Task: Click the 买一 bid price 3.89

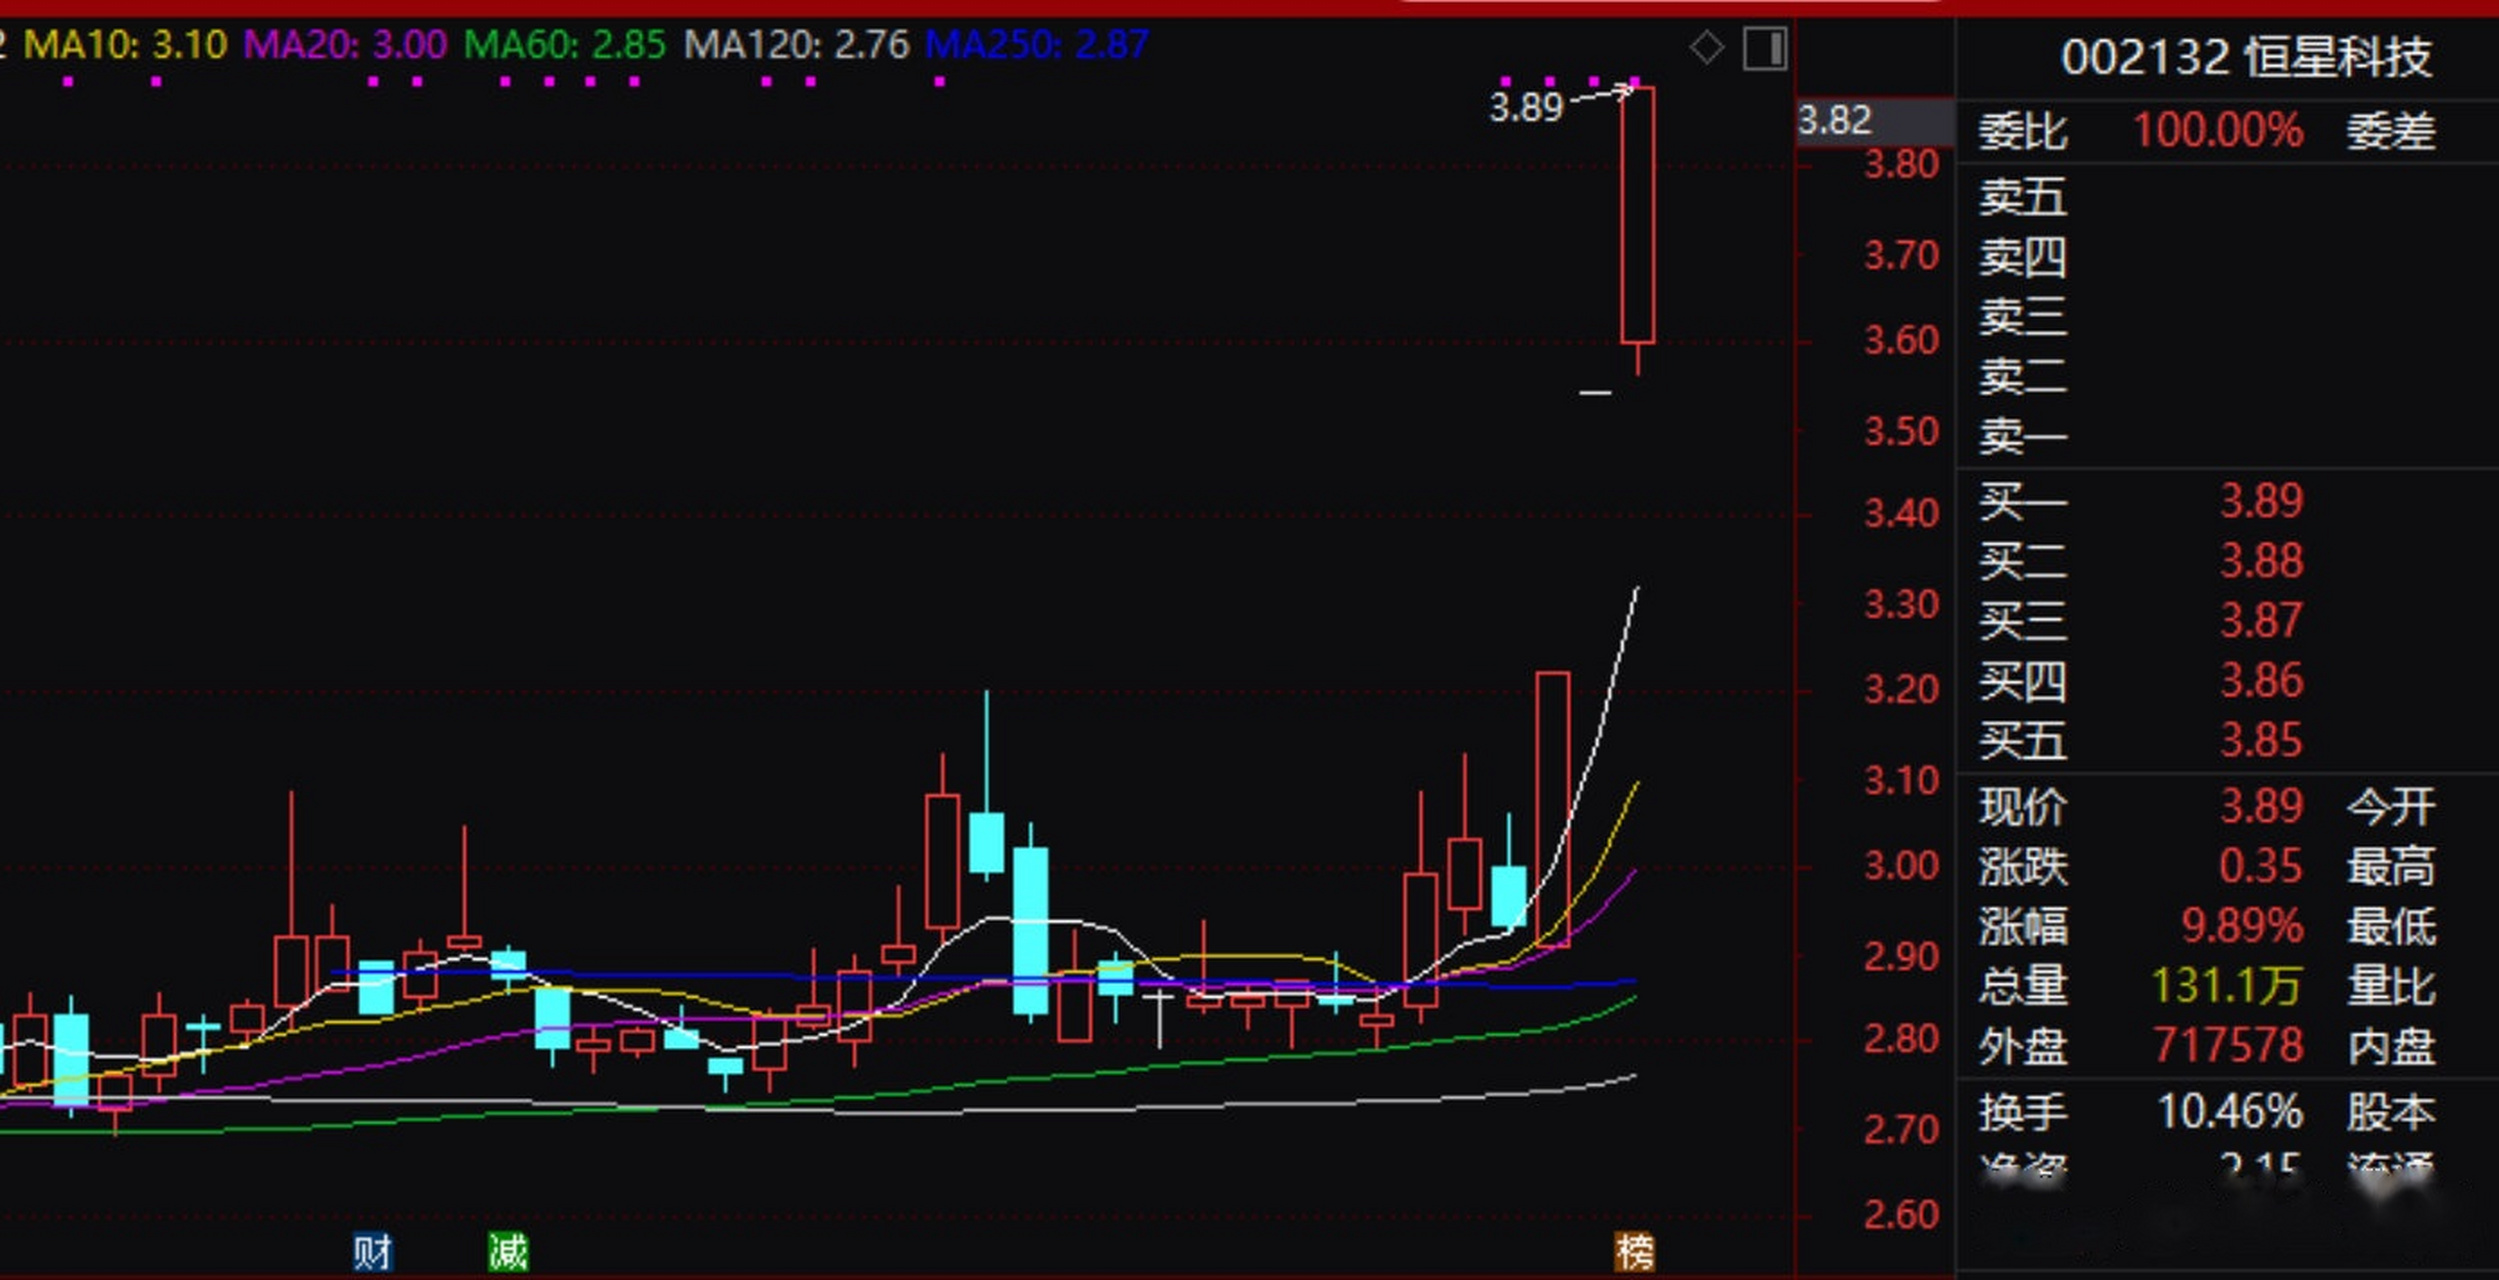Action: point(2261,501)
